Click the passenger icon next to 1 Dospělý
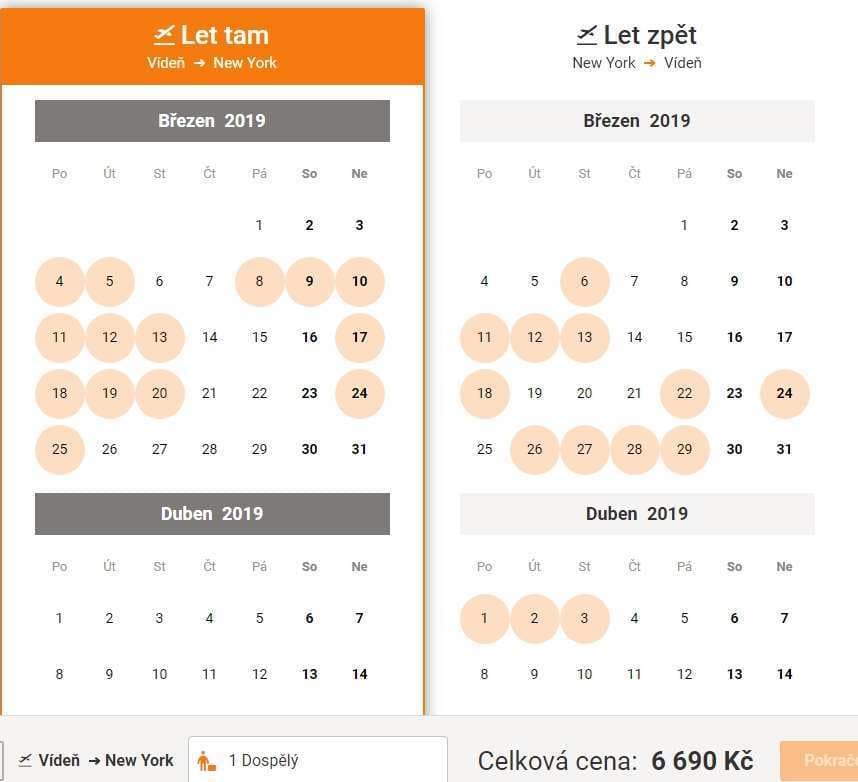 [206, 761]
